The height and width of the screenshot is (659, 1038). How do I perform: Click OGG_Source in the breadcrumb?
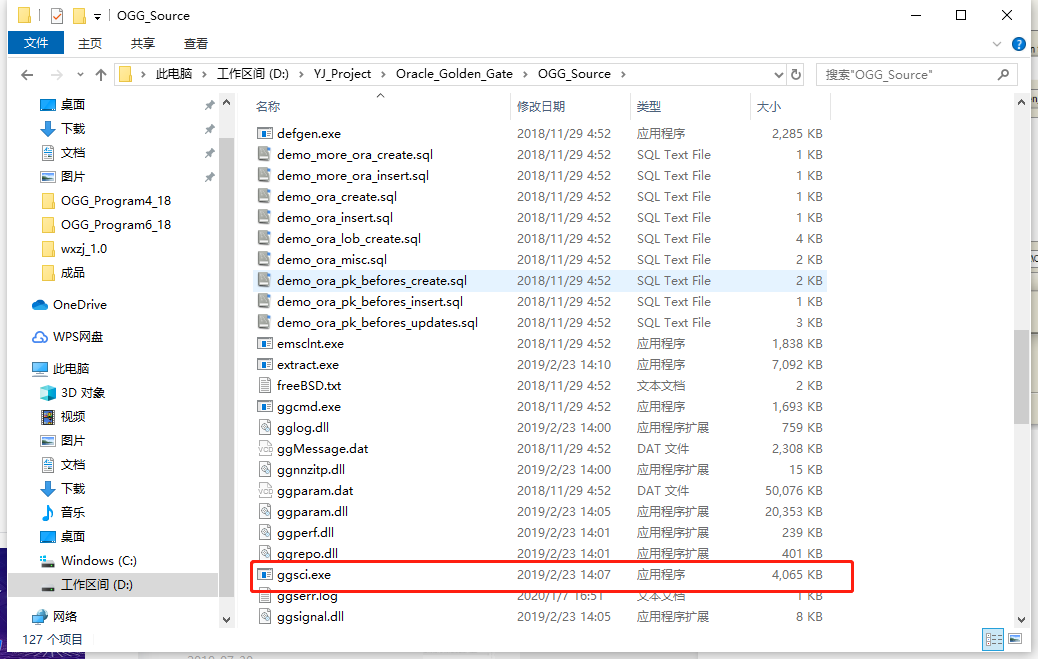click(574, 74)
